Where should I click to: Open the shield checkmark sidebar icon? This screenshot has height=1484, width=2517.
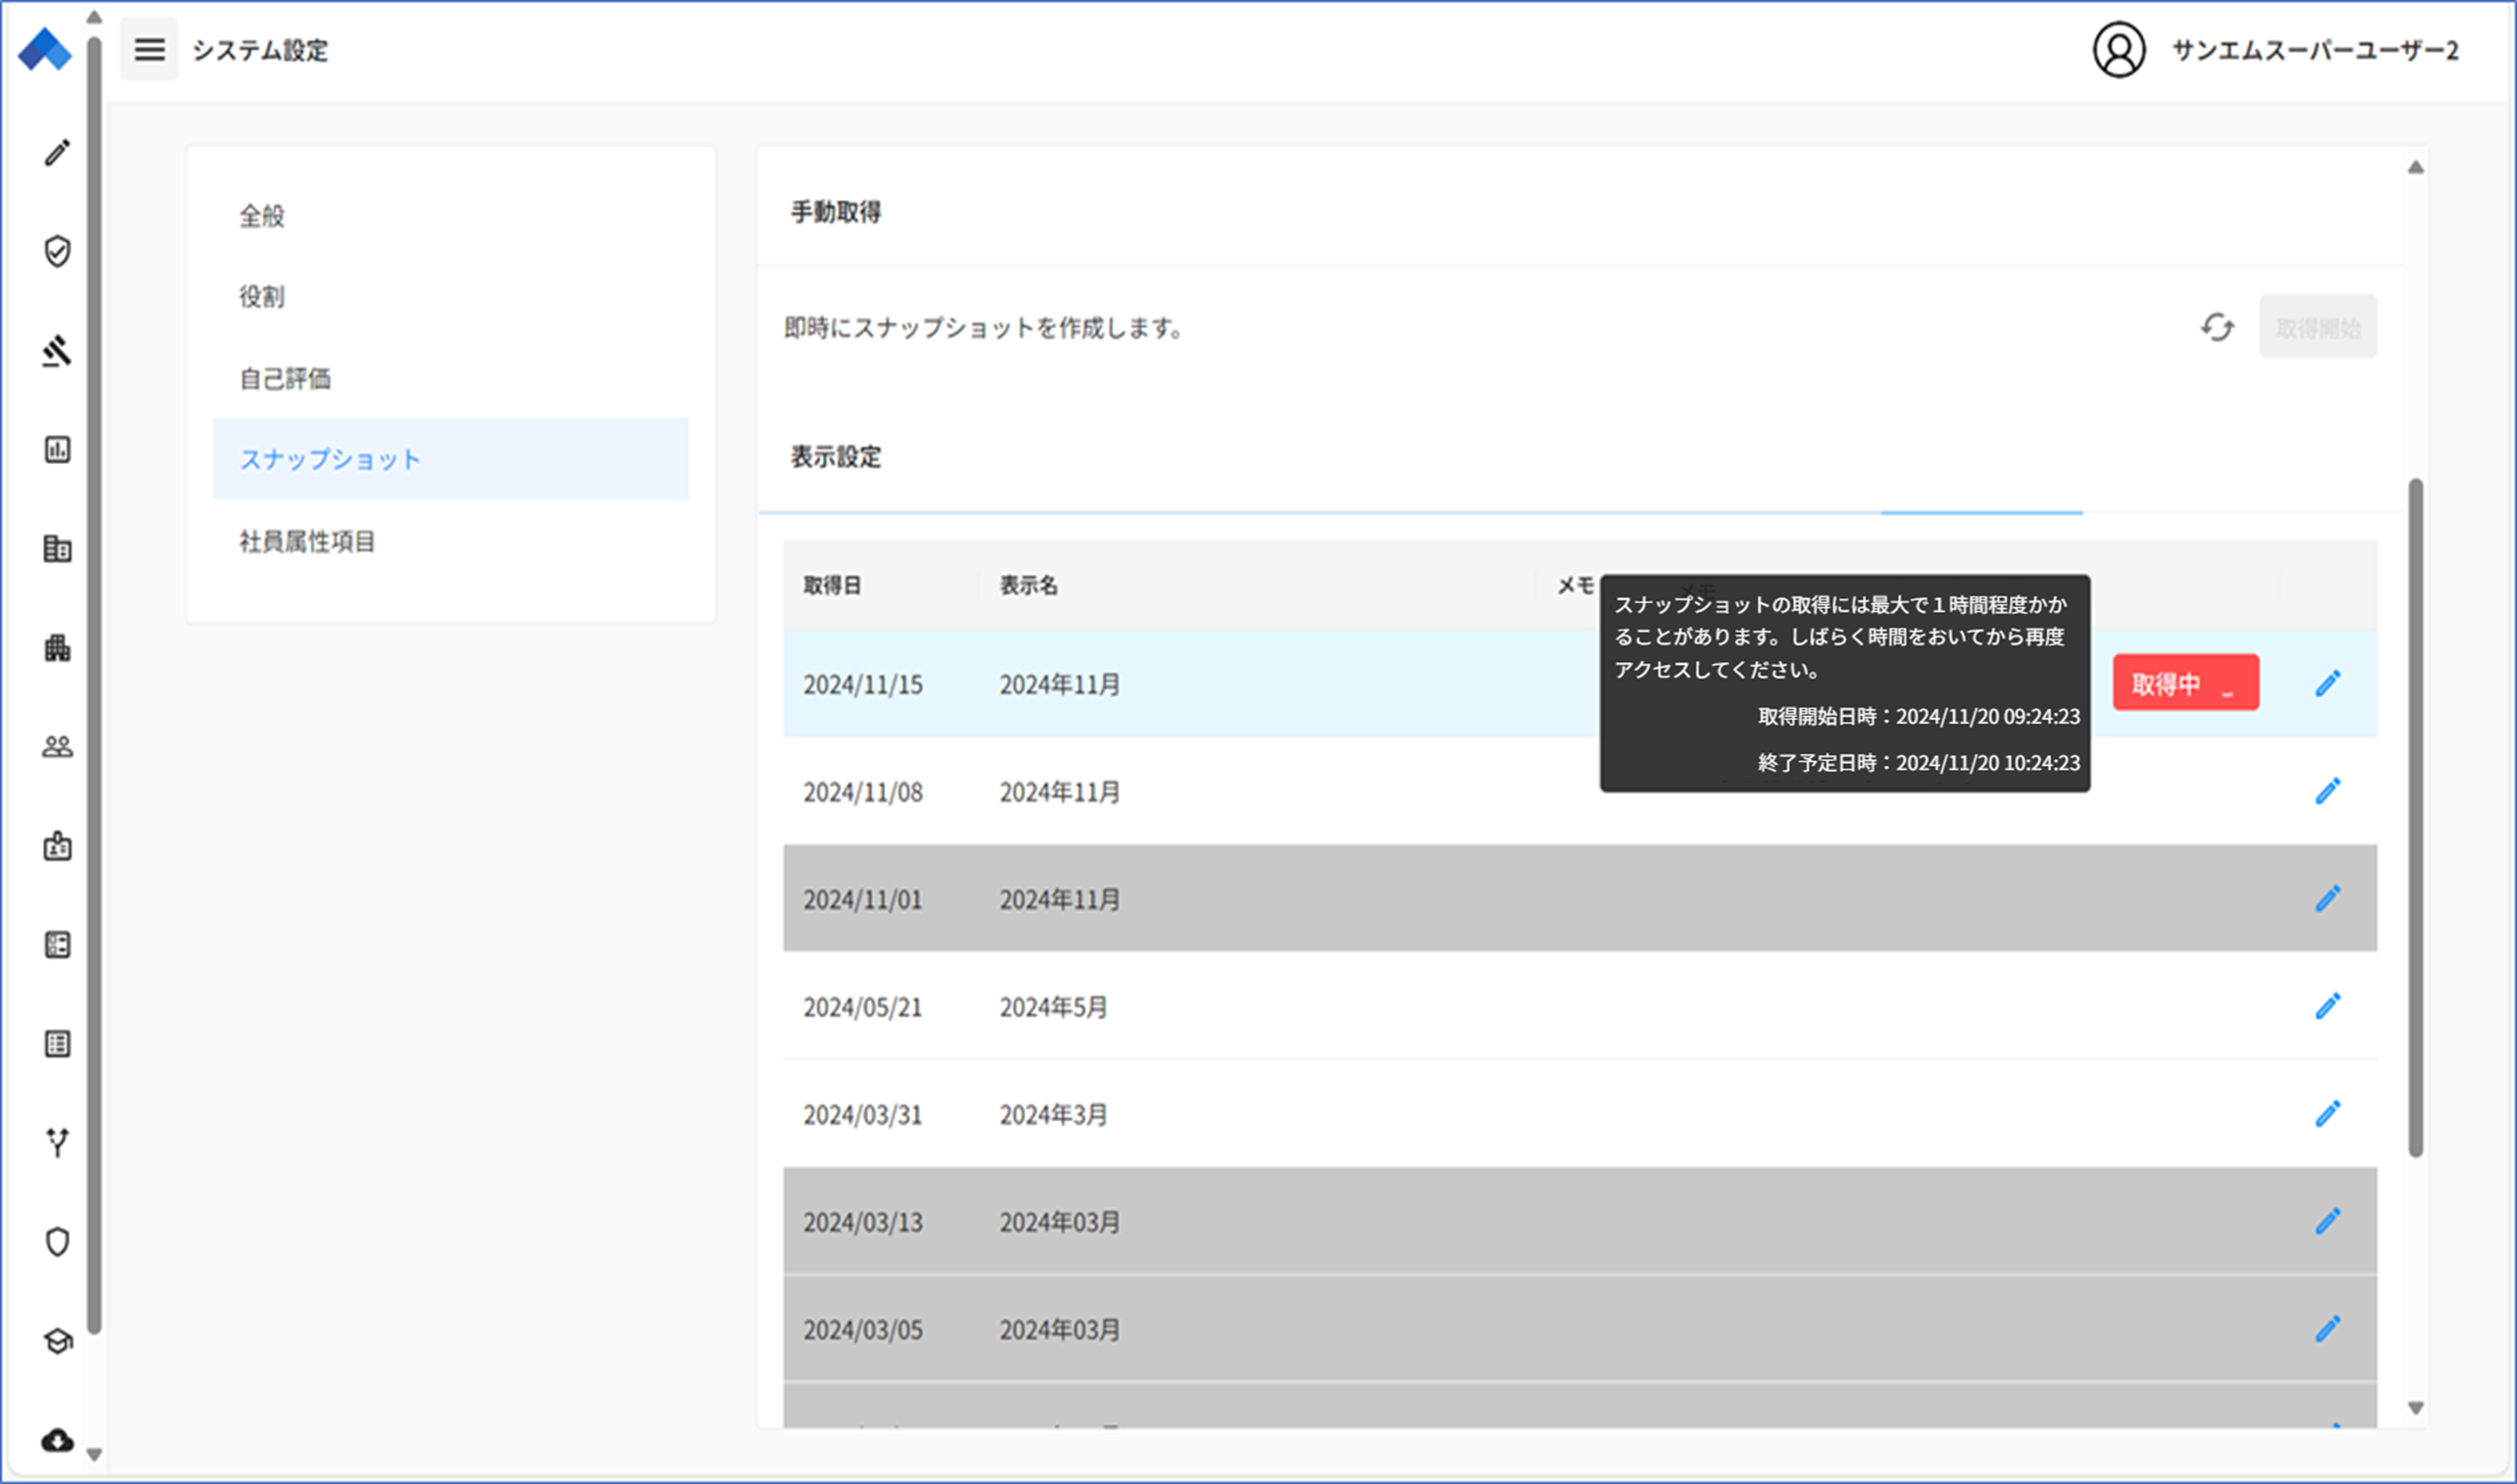tap(57, 251)
